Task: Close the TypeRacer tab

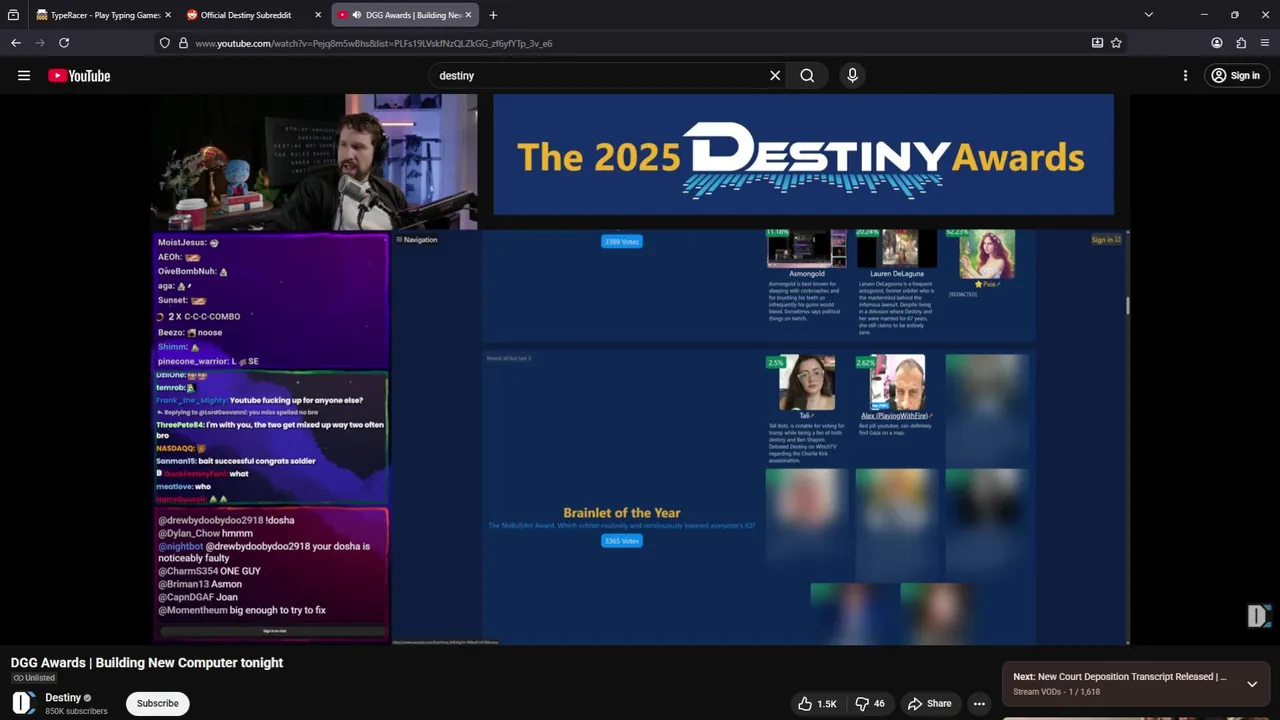Action: coord(168,15)
